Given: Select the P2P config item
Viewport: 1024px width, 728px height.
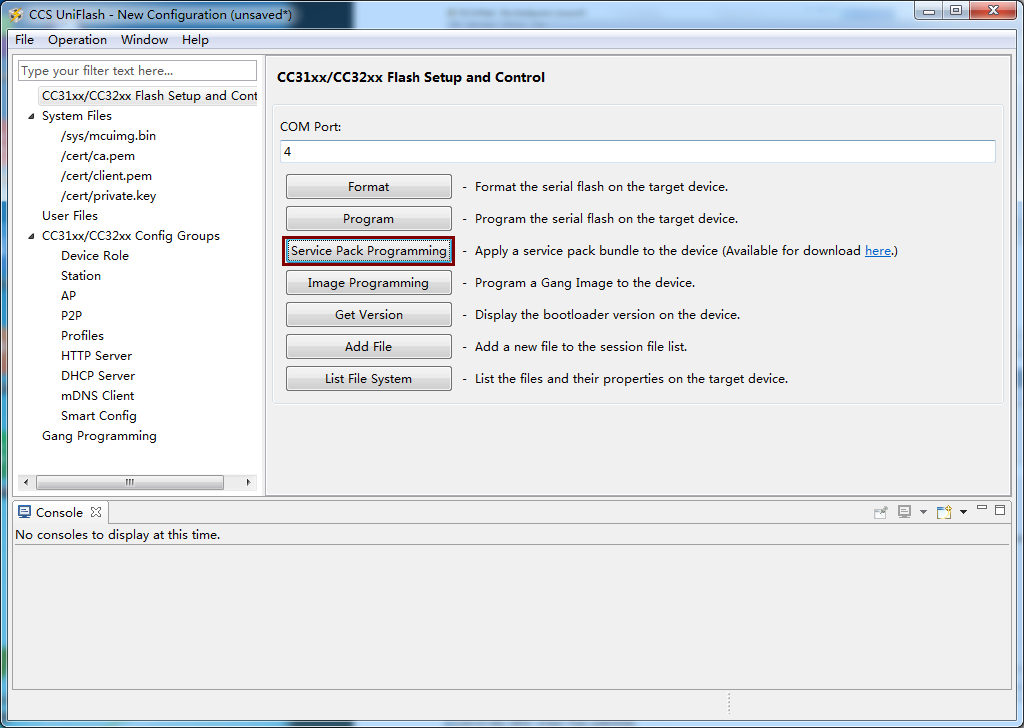Looking at the screenshot, I should 71,316.
